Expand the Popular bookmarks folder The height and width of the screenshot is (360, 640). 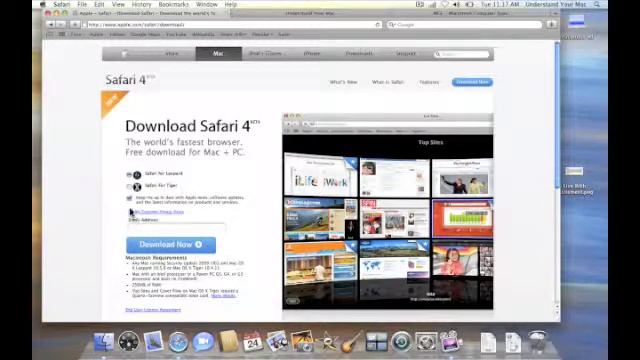pyautogui.click(x=262, y=35)
